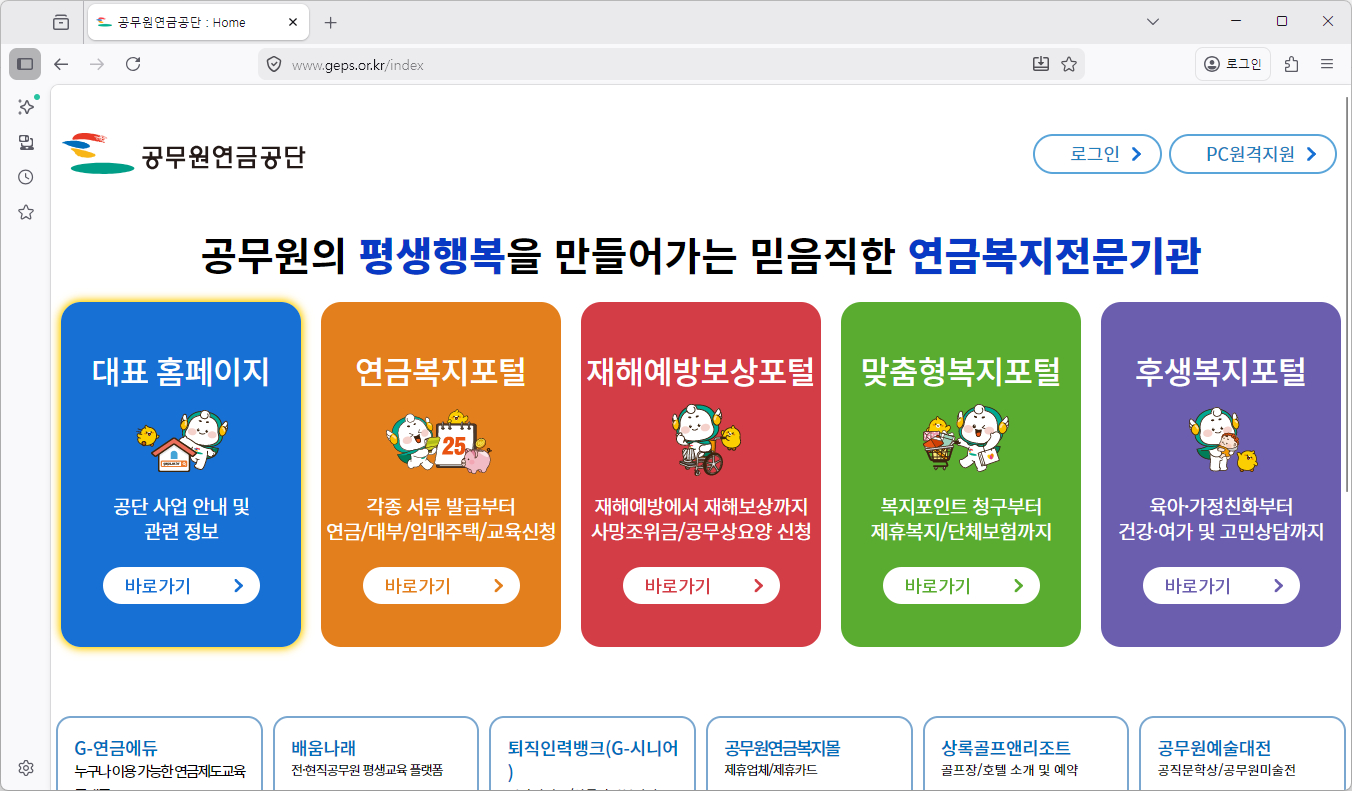Open the tab groups icon in title bar
The width and height of the screenshot is (1352, 791).
coord(61,22)
